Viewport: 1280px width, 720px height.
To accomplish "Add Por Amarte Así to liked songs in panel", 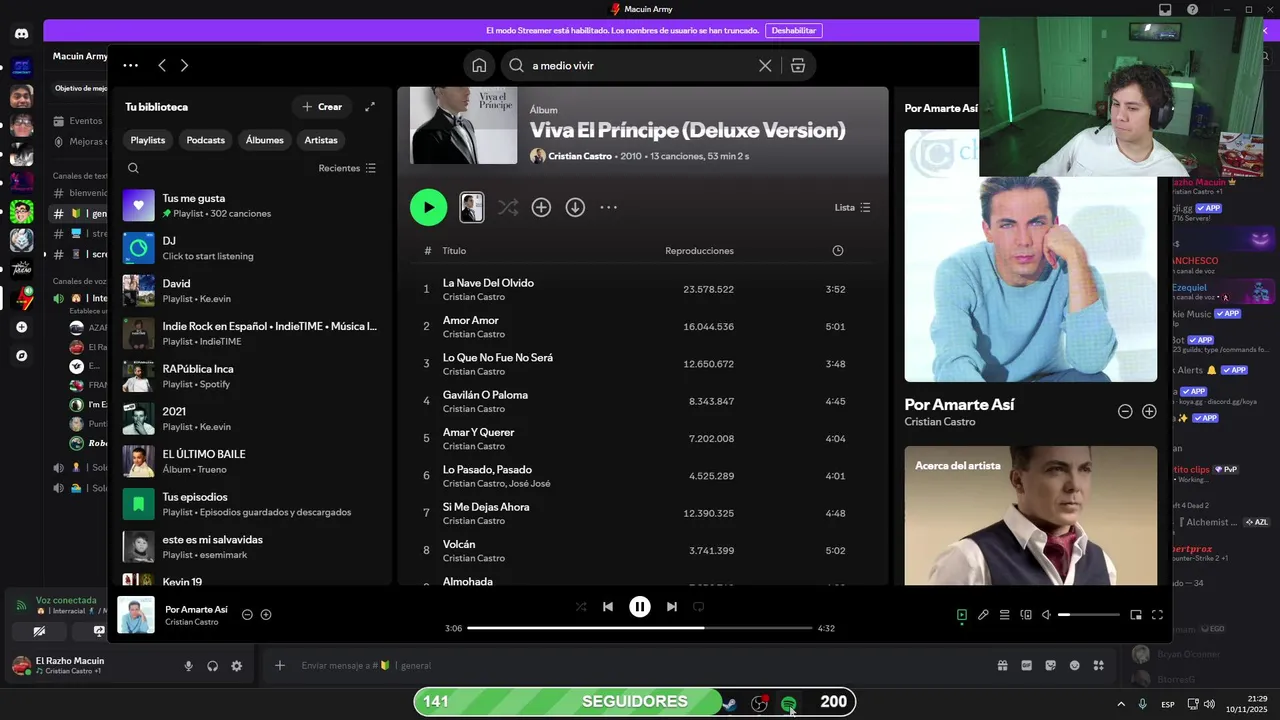I will coord(1149,411).
